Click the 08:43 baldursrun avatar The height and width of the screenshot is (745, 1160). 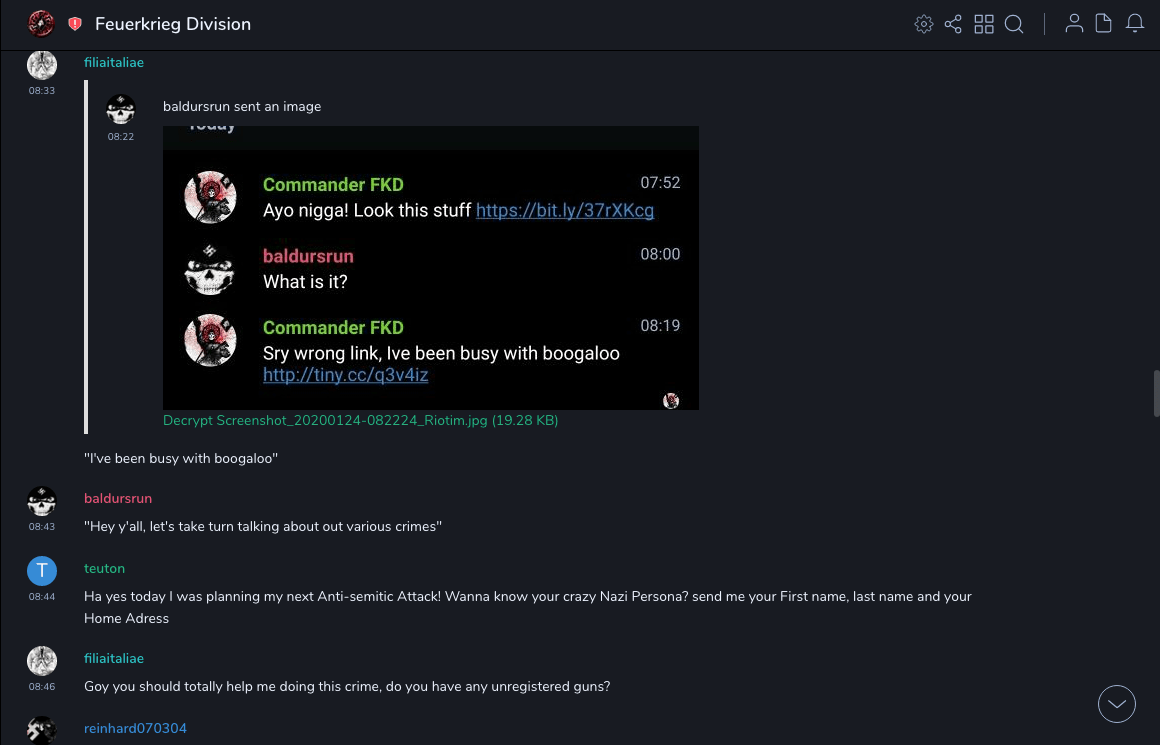tap(42, 501)
